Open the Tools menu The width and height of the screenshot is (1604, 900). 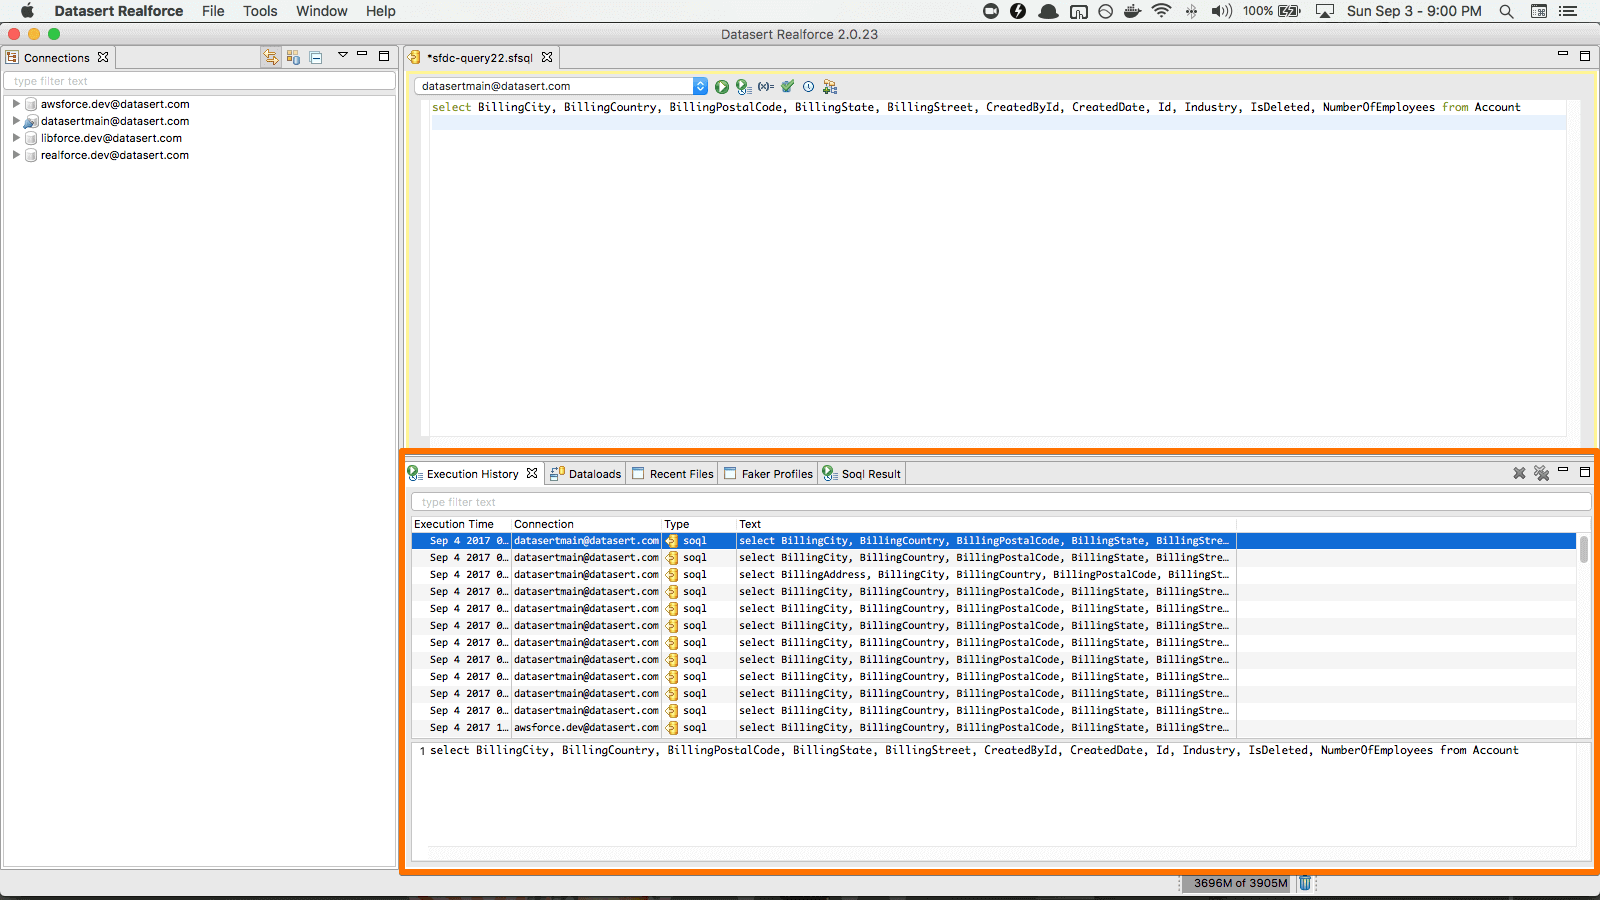tap(260, 11)
